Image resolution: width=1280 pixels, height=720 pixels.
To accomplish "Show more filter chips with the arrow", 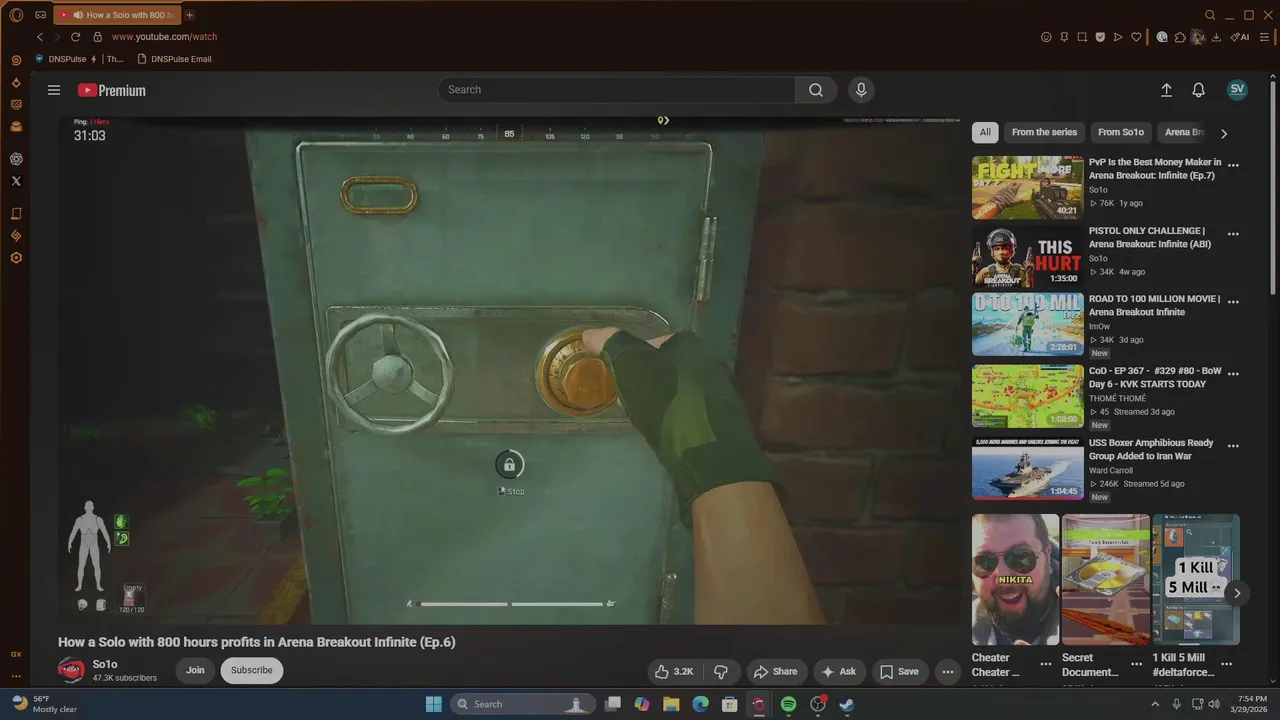I will click(x=1224, y=133).
